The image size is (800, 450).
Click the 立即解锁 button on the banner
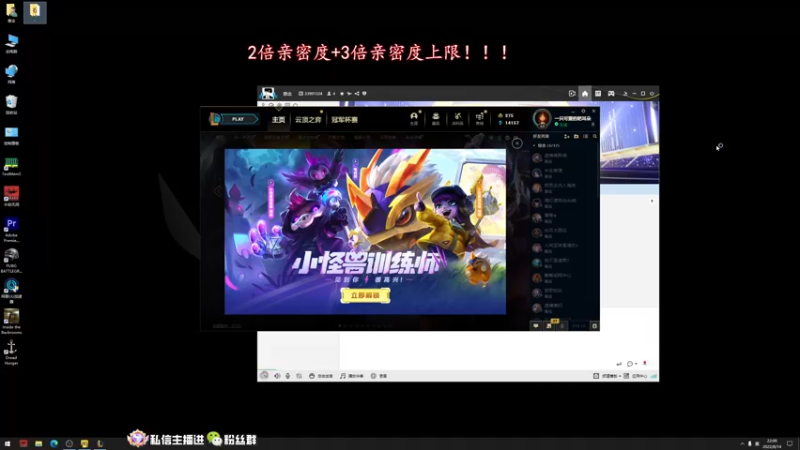tap(365, 295)
